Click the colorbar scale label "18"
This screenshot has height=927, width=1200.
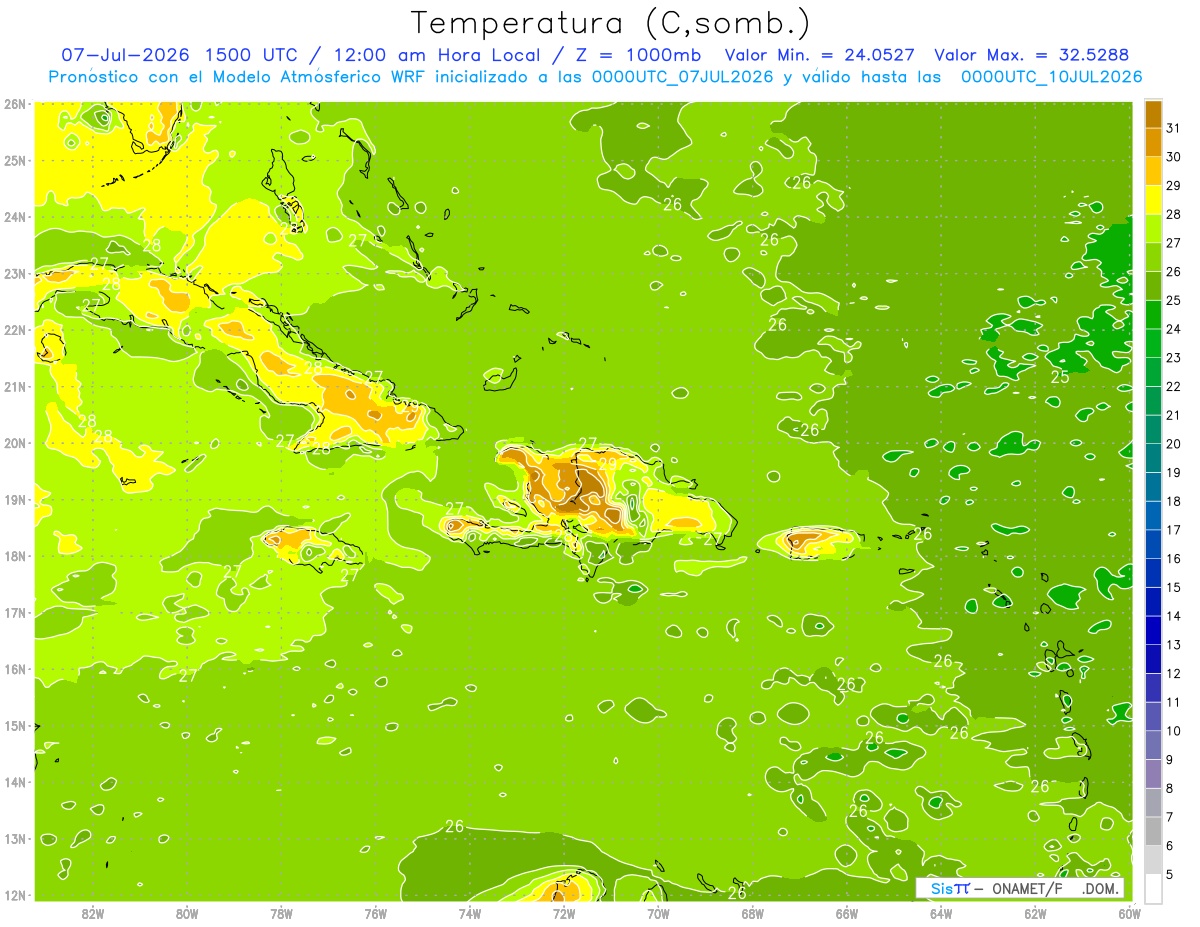tap(1173, 501)
